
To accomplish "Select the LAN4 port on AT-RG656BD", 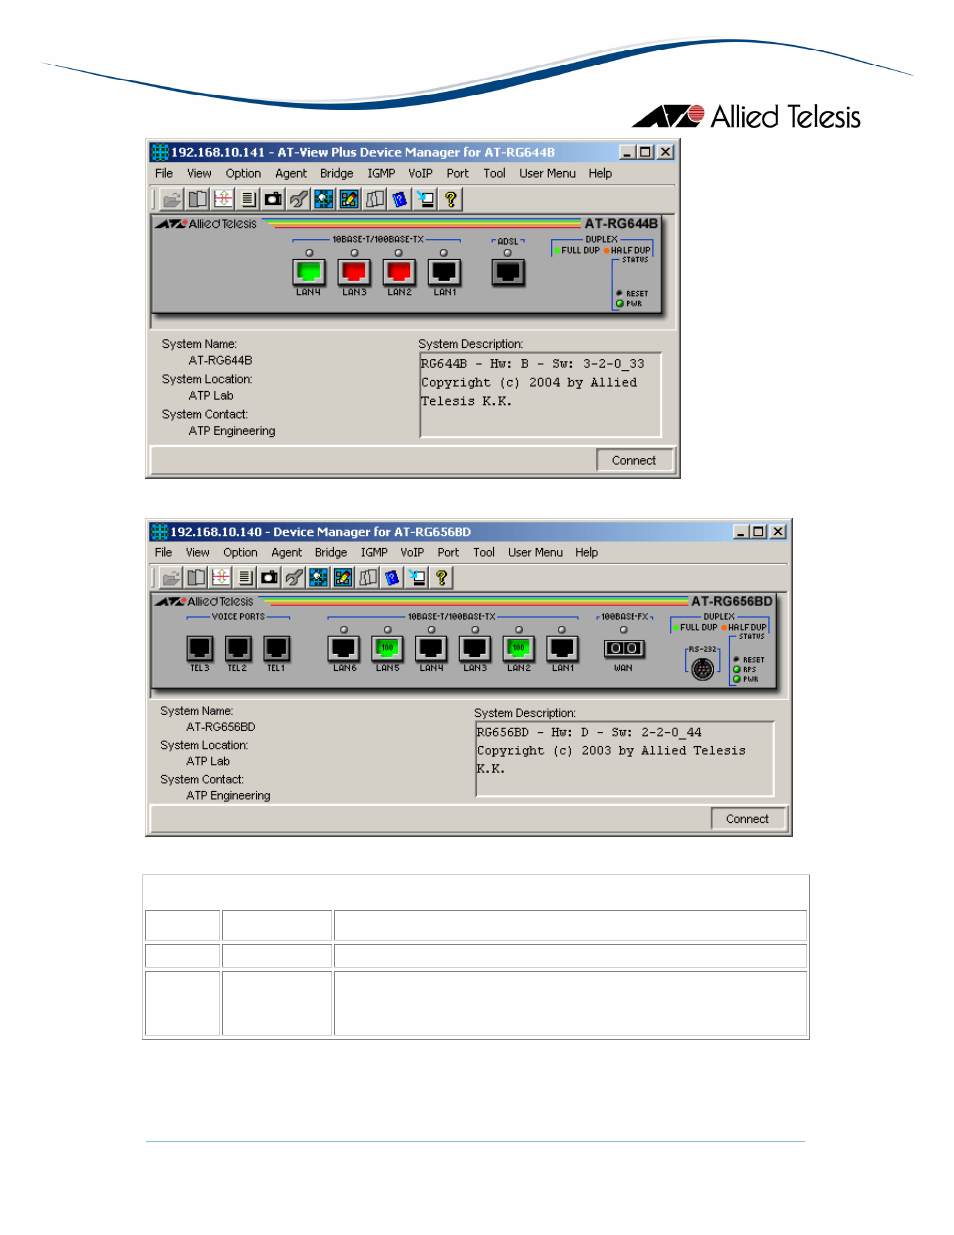I will [x=431, y=648].
